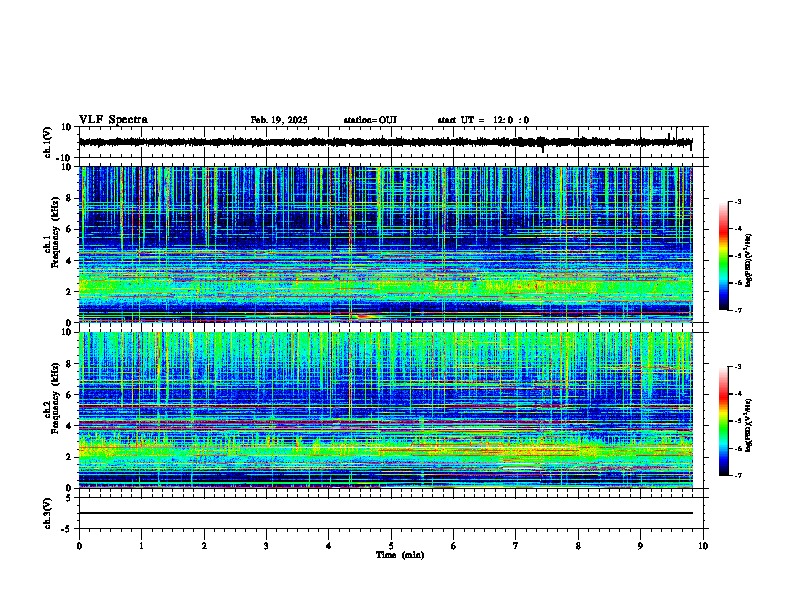Click the red-yellow low-frequency burst in ch.1 spectrogram
This screenshot has height=612, width=792.
pyautogui.click(x=365, y=317)
